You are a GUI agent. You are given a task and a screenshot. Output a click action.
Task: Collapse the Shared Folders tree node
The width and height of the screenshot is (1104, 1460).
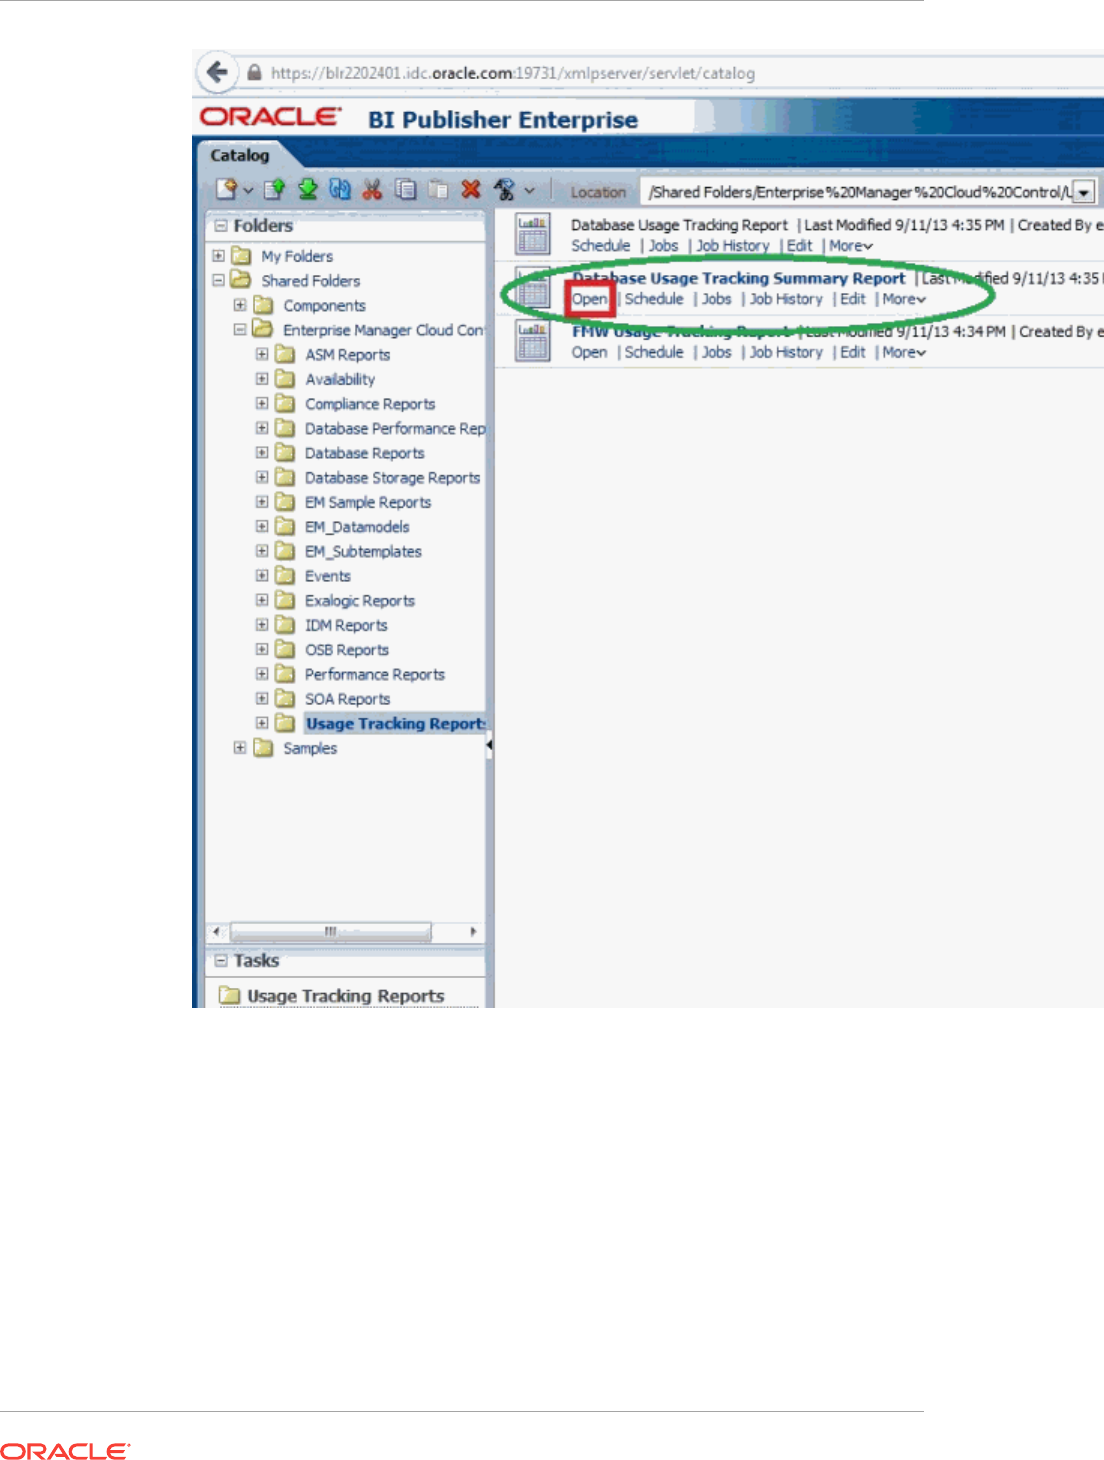[218, 281]
